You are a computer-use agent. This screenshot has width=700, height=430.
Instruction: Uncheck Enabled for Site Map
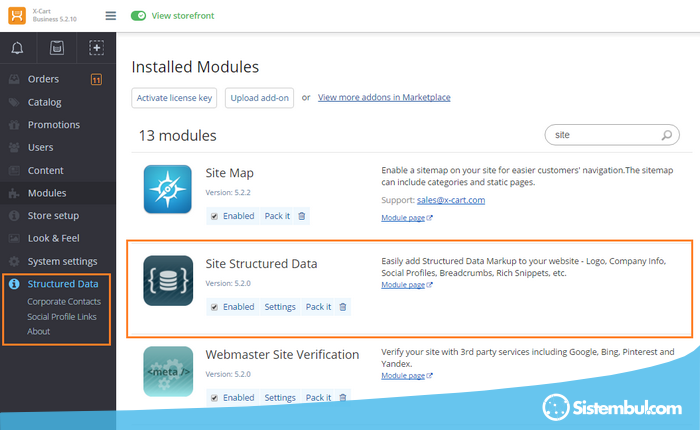tap(214, 216)
